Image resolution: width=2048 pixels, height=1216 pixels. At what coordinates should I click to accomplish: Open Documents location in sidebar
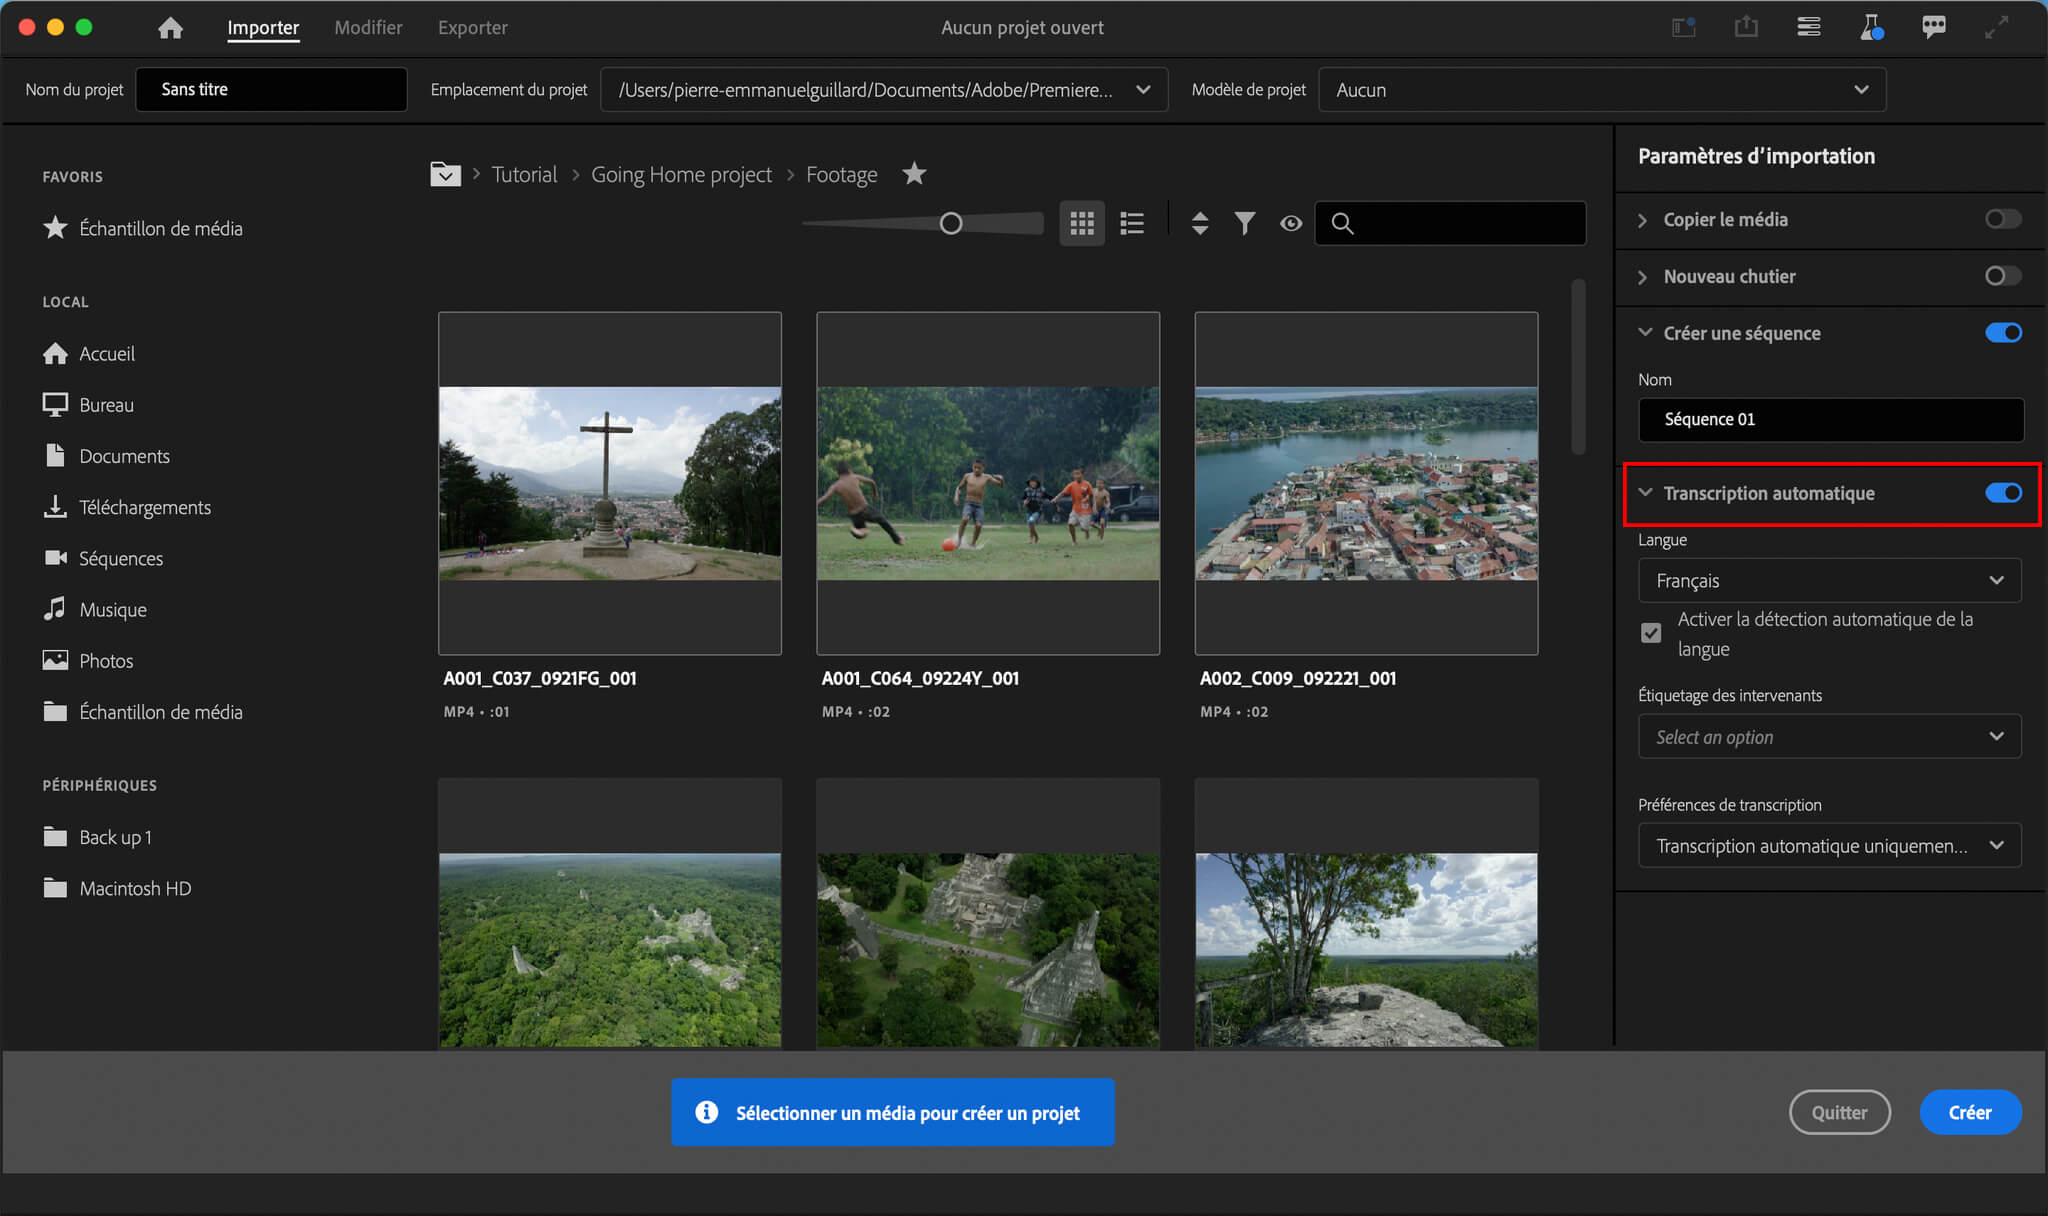pos(106,456)
